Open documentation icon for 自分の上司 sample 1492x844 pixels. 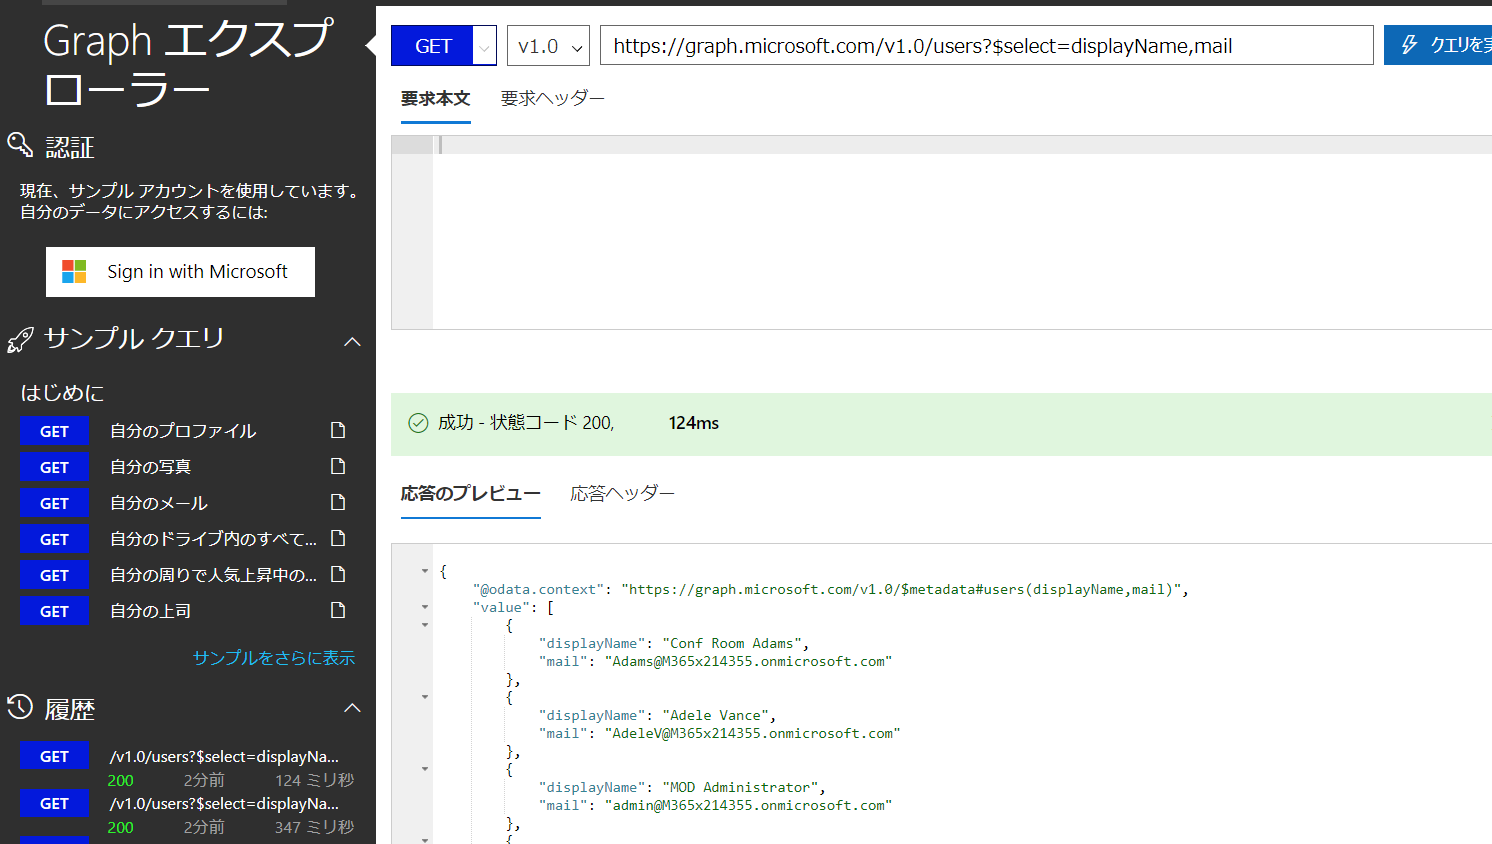pyautogui.click(x=338, y=610)
